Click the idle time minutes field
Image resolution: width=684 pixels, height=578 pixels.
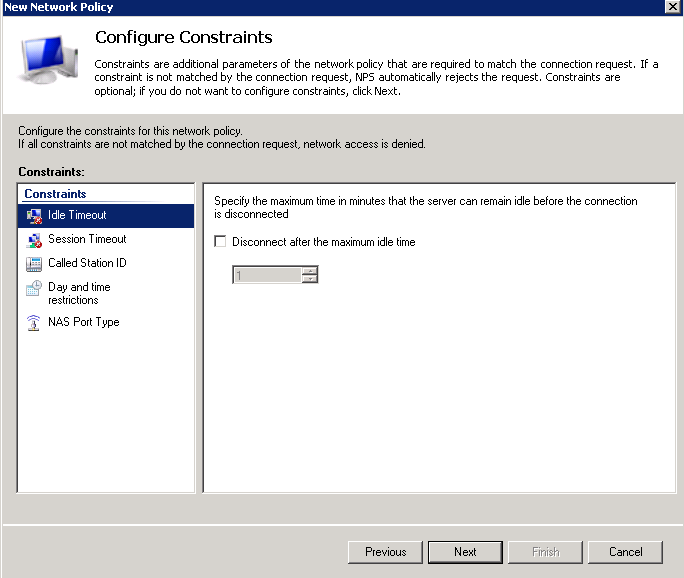(267, 275)
